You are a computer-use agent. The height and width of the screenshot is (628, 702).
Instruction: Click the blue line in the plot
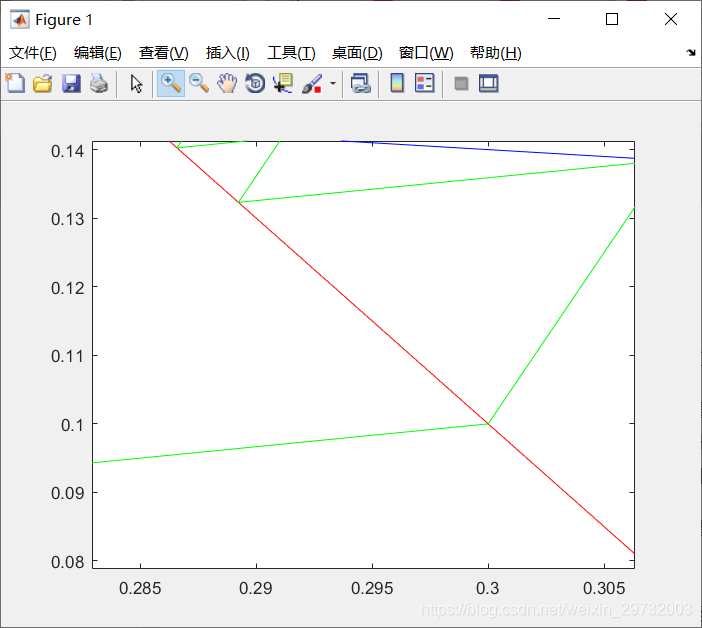point(488,149)
